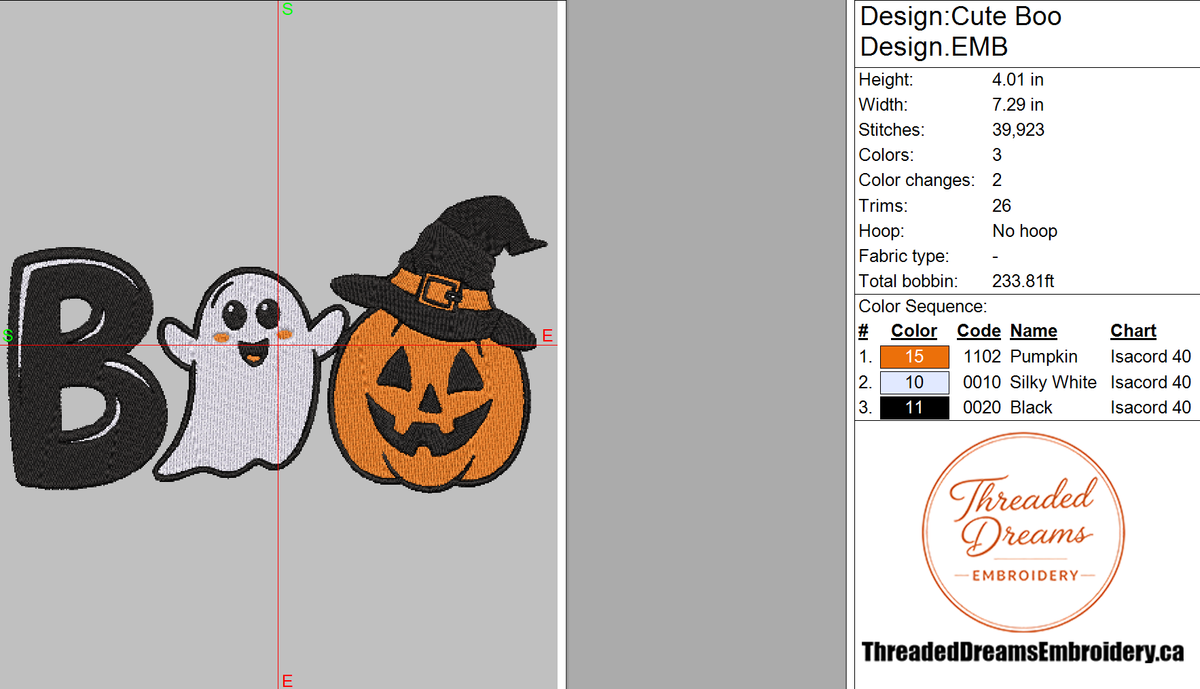This screenshot has width=1200, height=689.
Task: Click the Design:Cute Boo Design.EMB title
Action: 960,32
